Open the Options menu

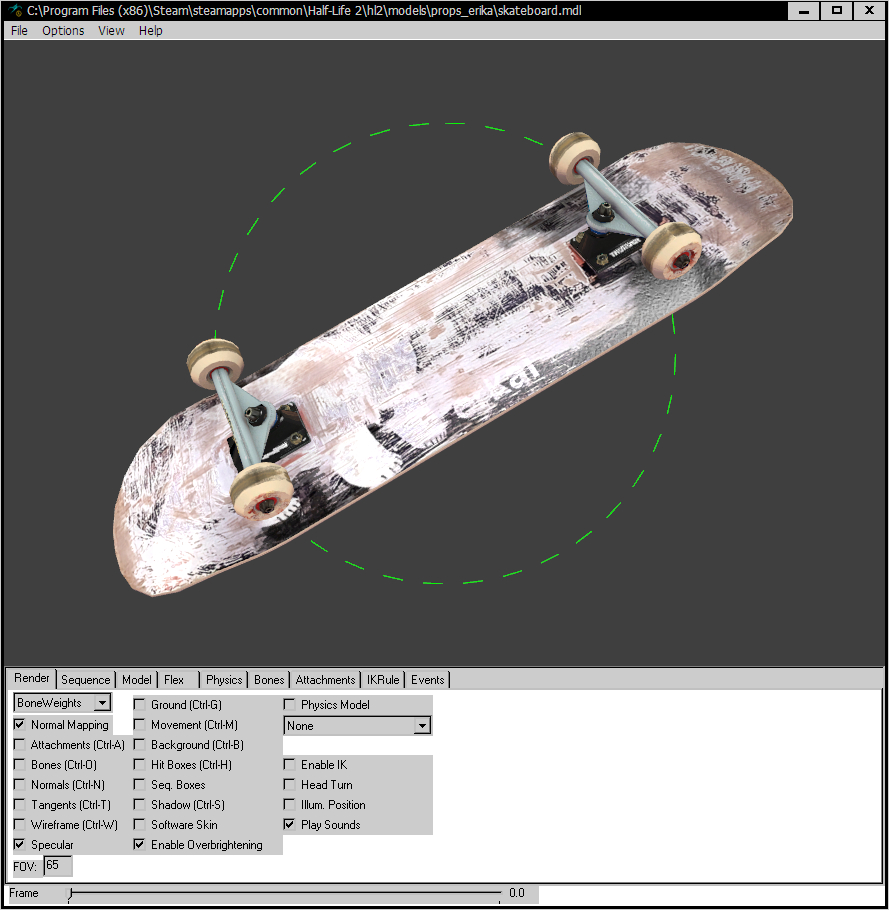(x=63, y=30)
